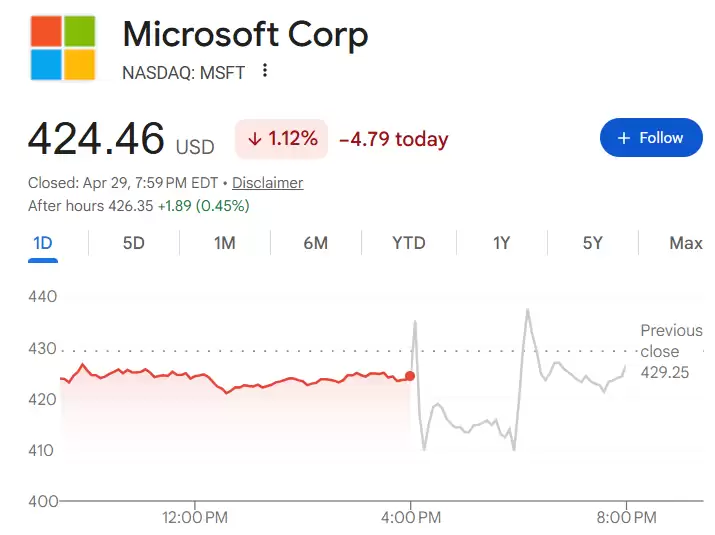This screenshot has width=715, height=535.
Task: View the 1Y chart range
Action: click(x=502, y=243)
